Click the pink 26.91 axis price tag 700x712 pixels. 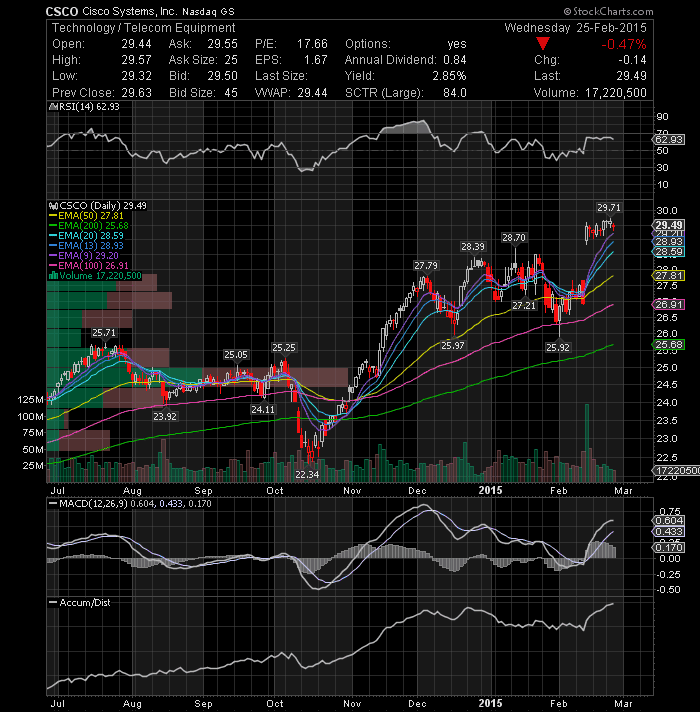[x=669, y=305]
